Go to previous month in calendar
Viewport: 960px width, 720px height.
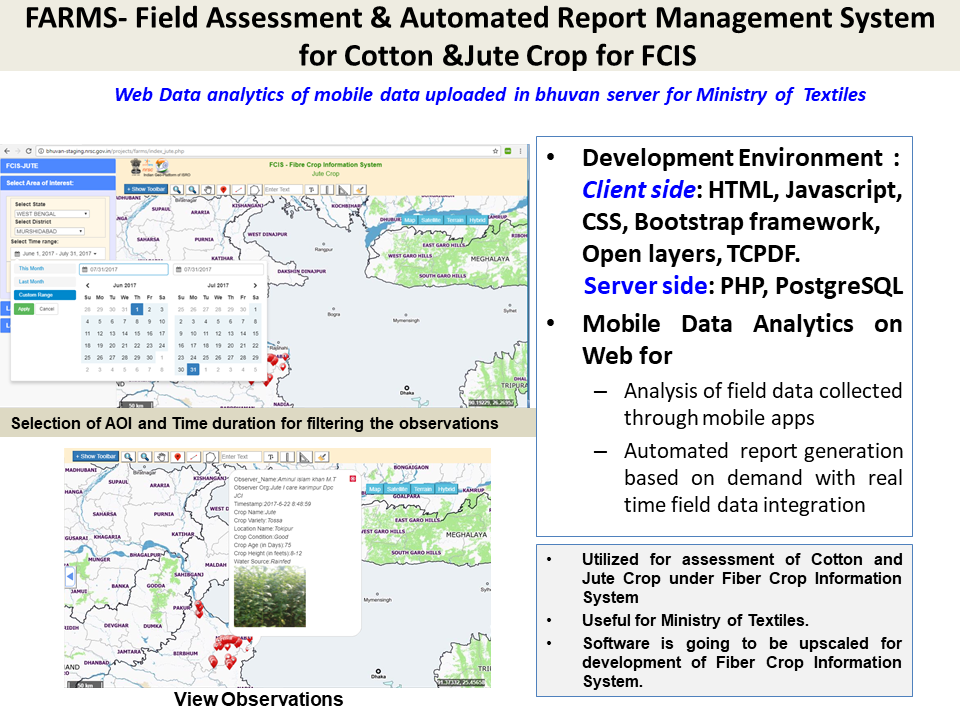pos(88,285)
